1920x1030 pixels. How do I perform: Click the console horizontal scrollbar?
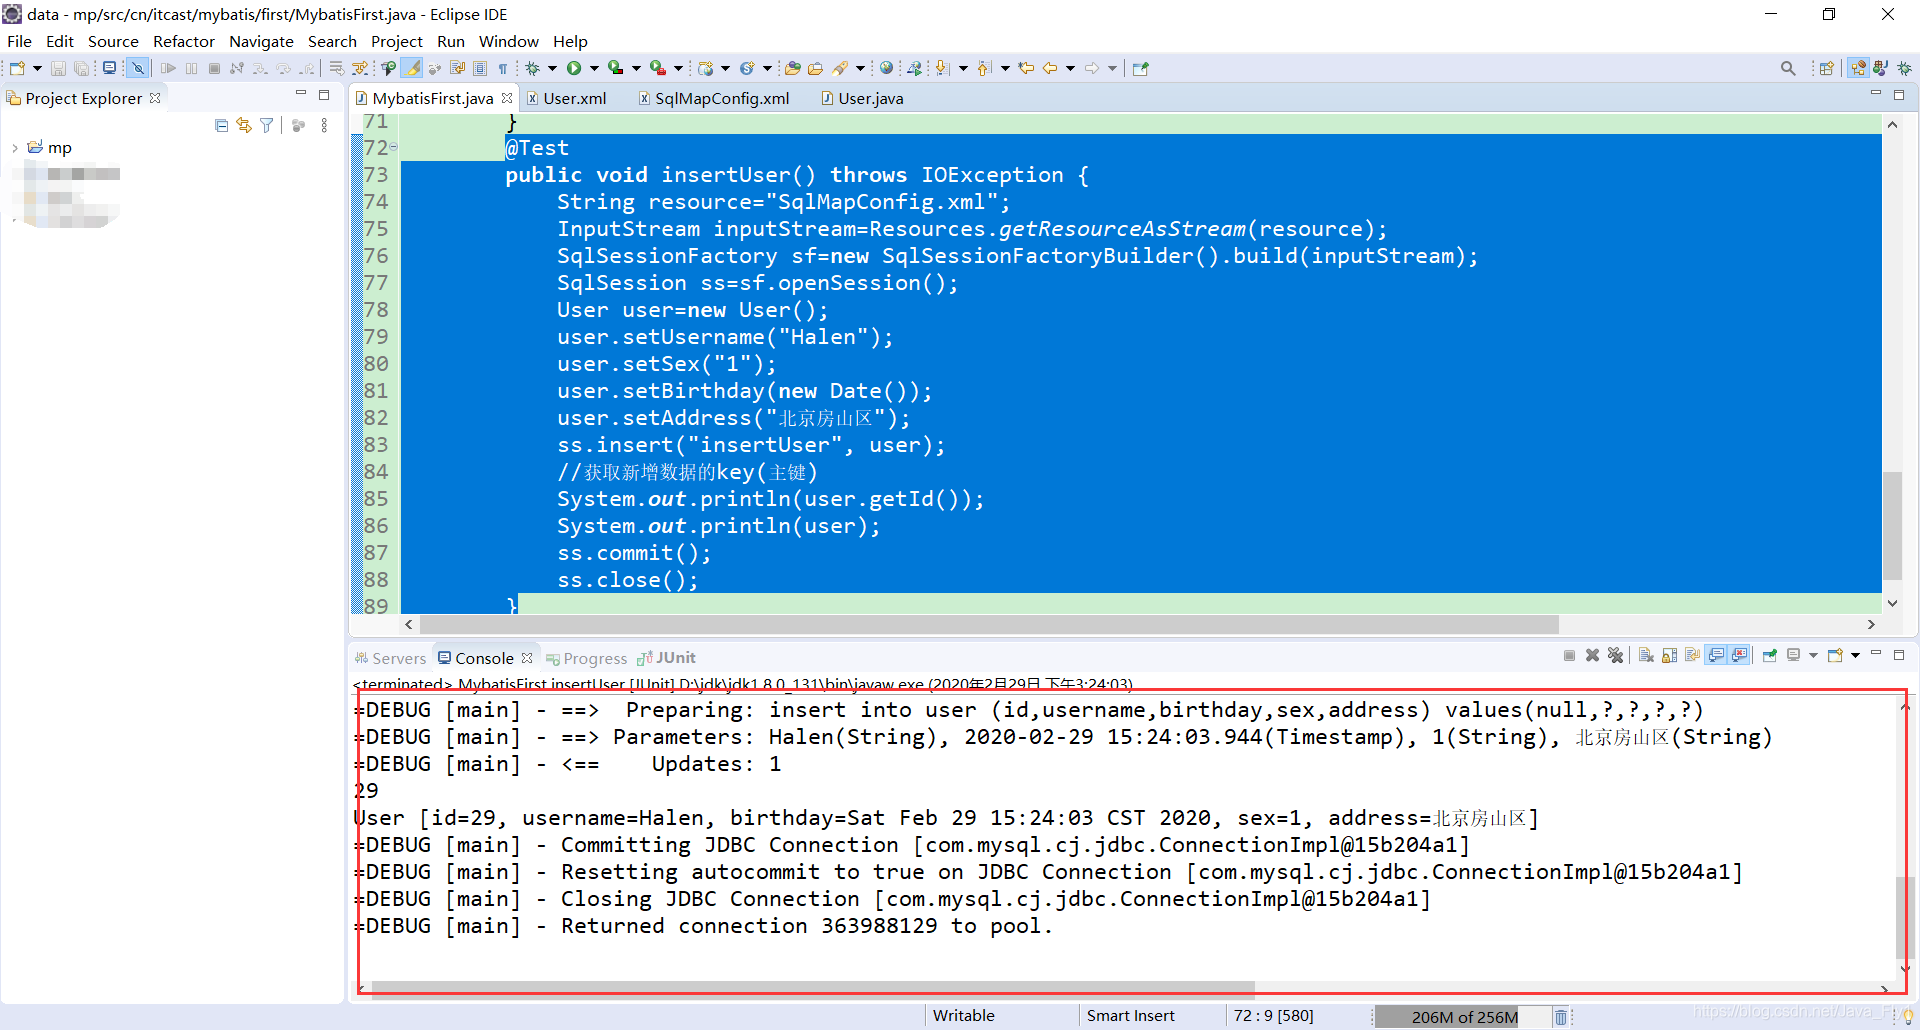(x=813, y=988)
